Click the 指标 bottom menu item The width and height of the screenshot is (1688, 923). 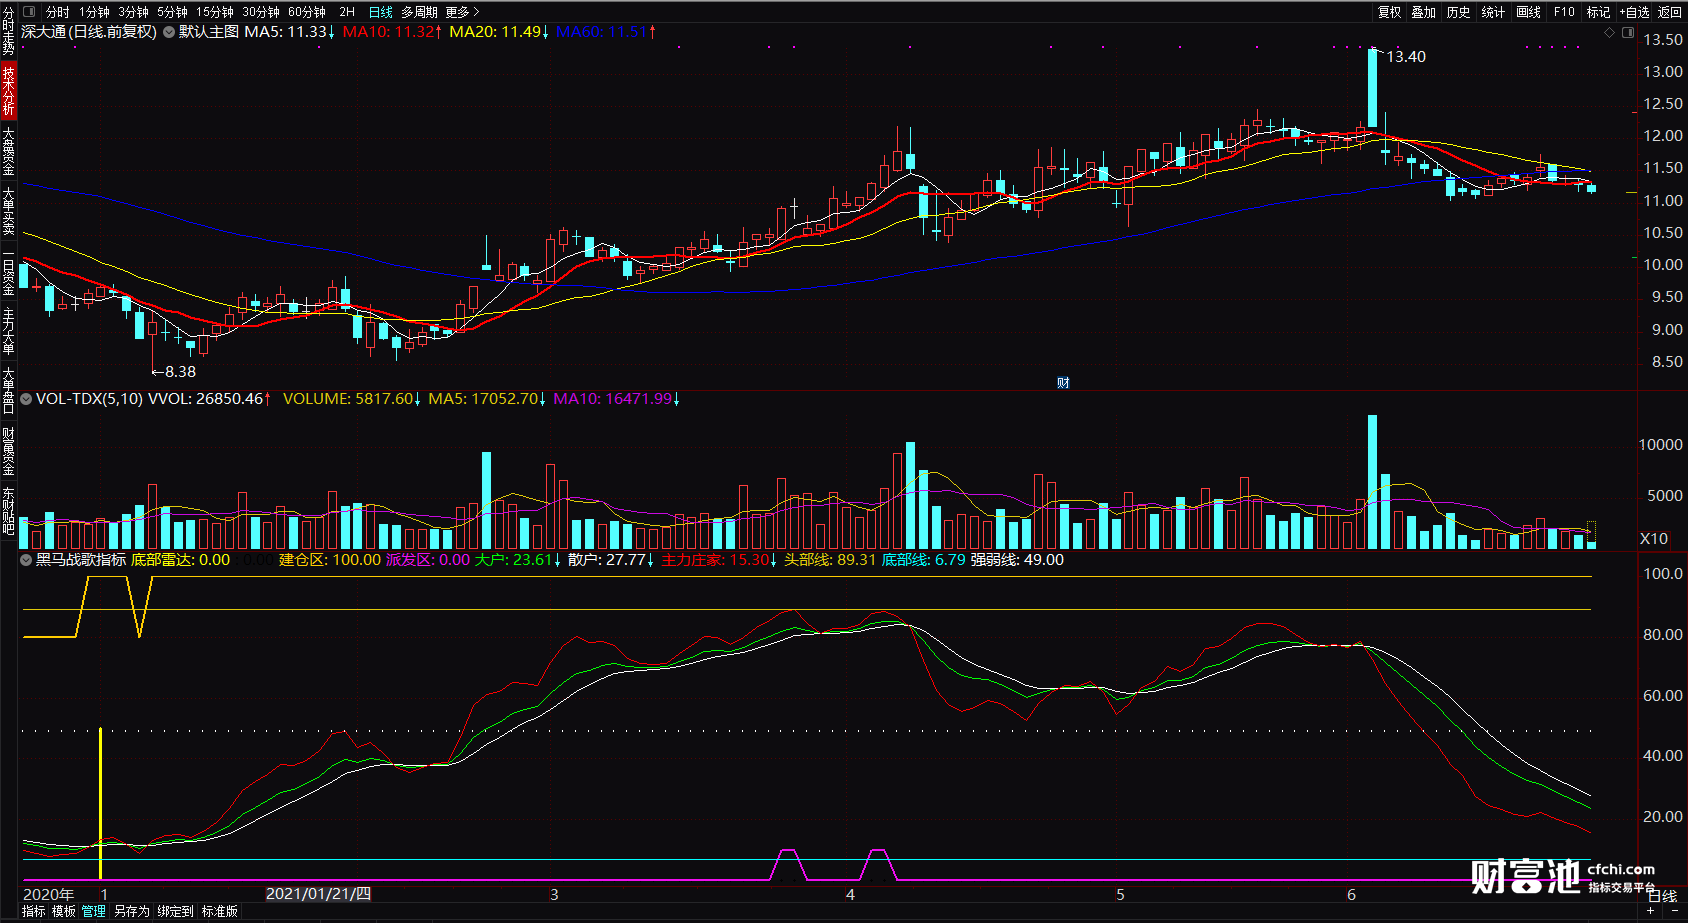pos(34,911)
